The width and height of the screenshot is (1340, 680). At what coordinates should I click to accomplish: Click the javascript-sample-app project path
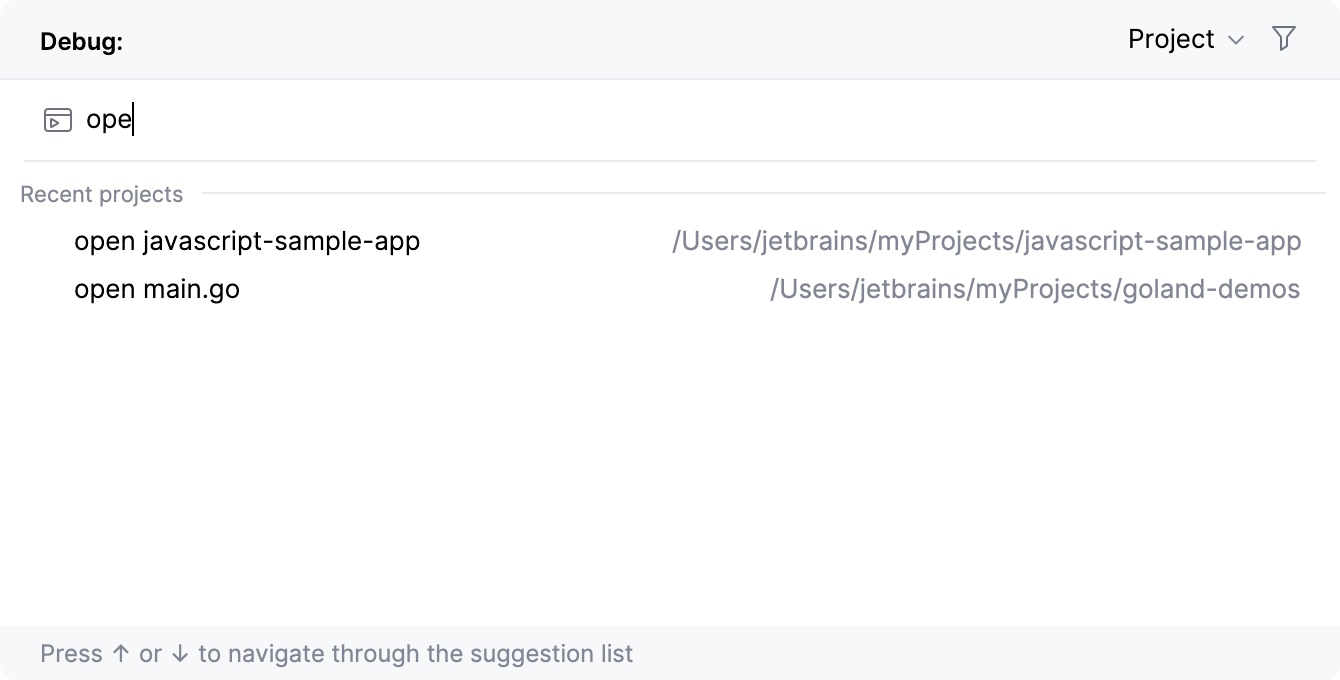pos(987,241)
